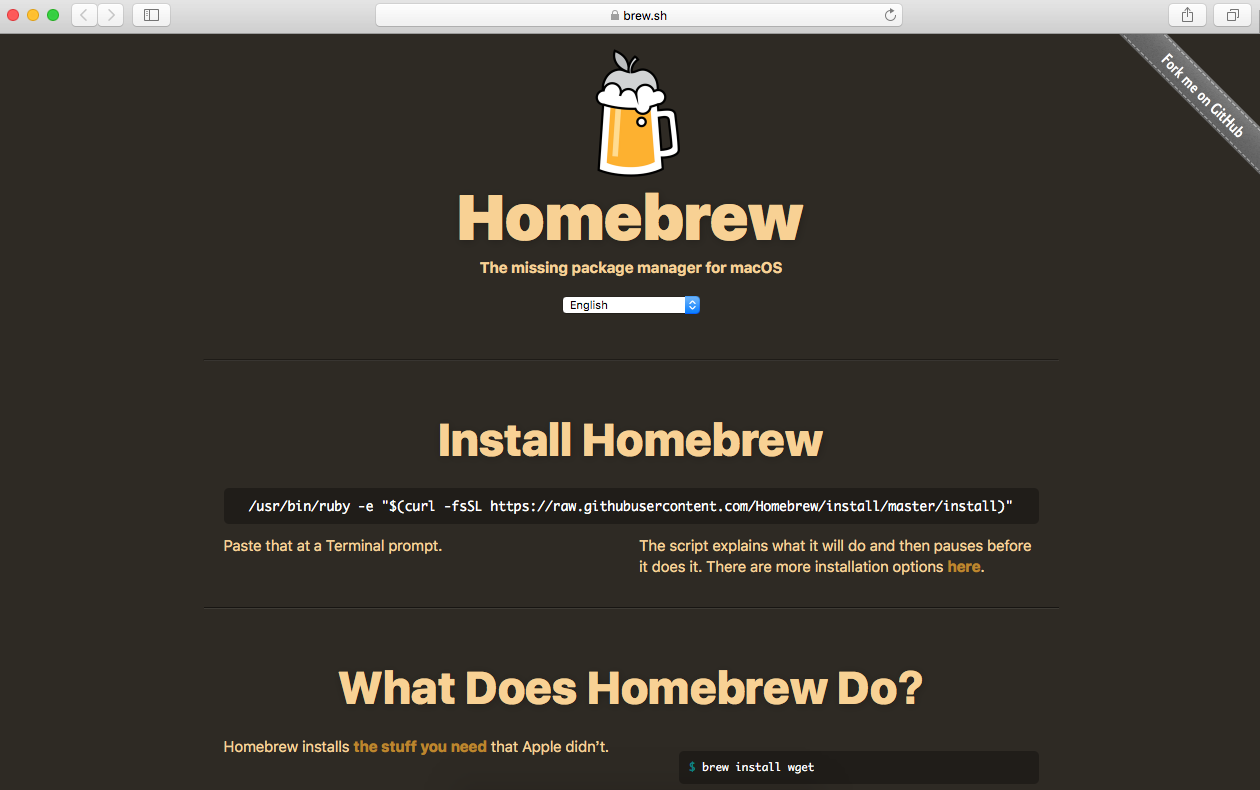
Task: Go back with Safari's back arrow
Action: (x=85, y=15)
